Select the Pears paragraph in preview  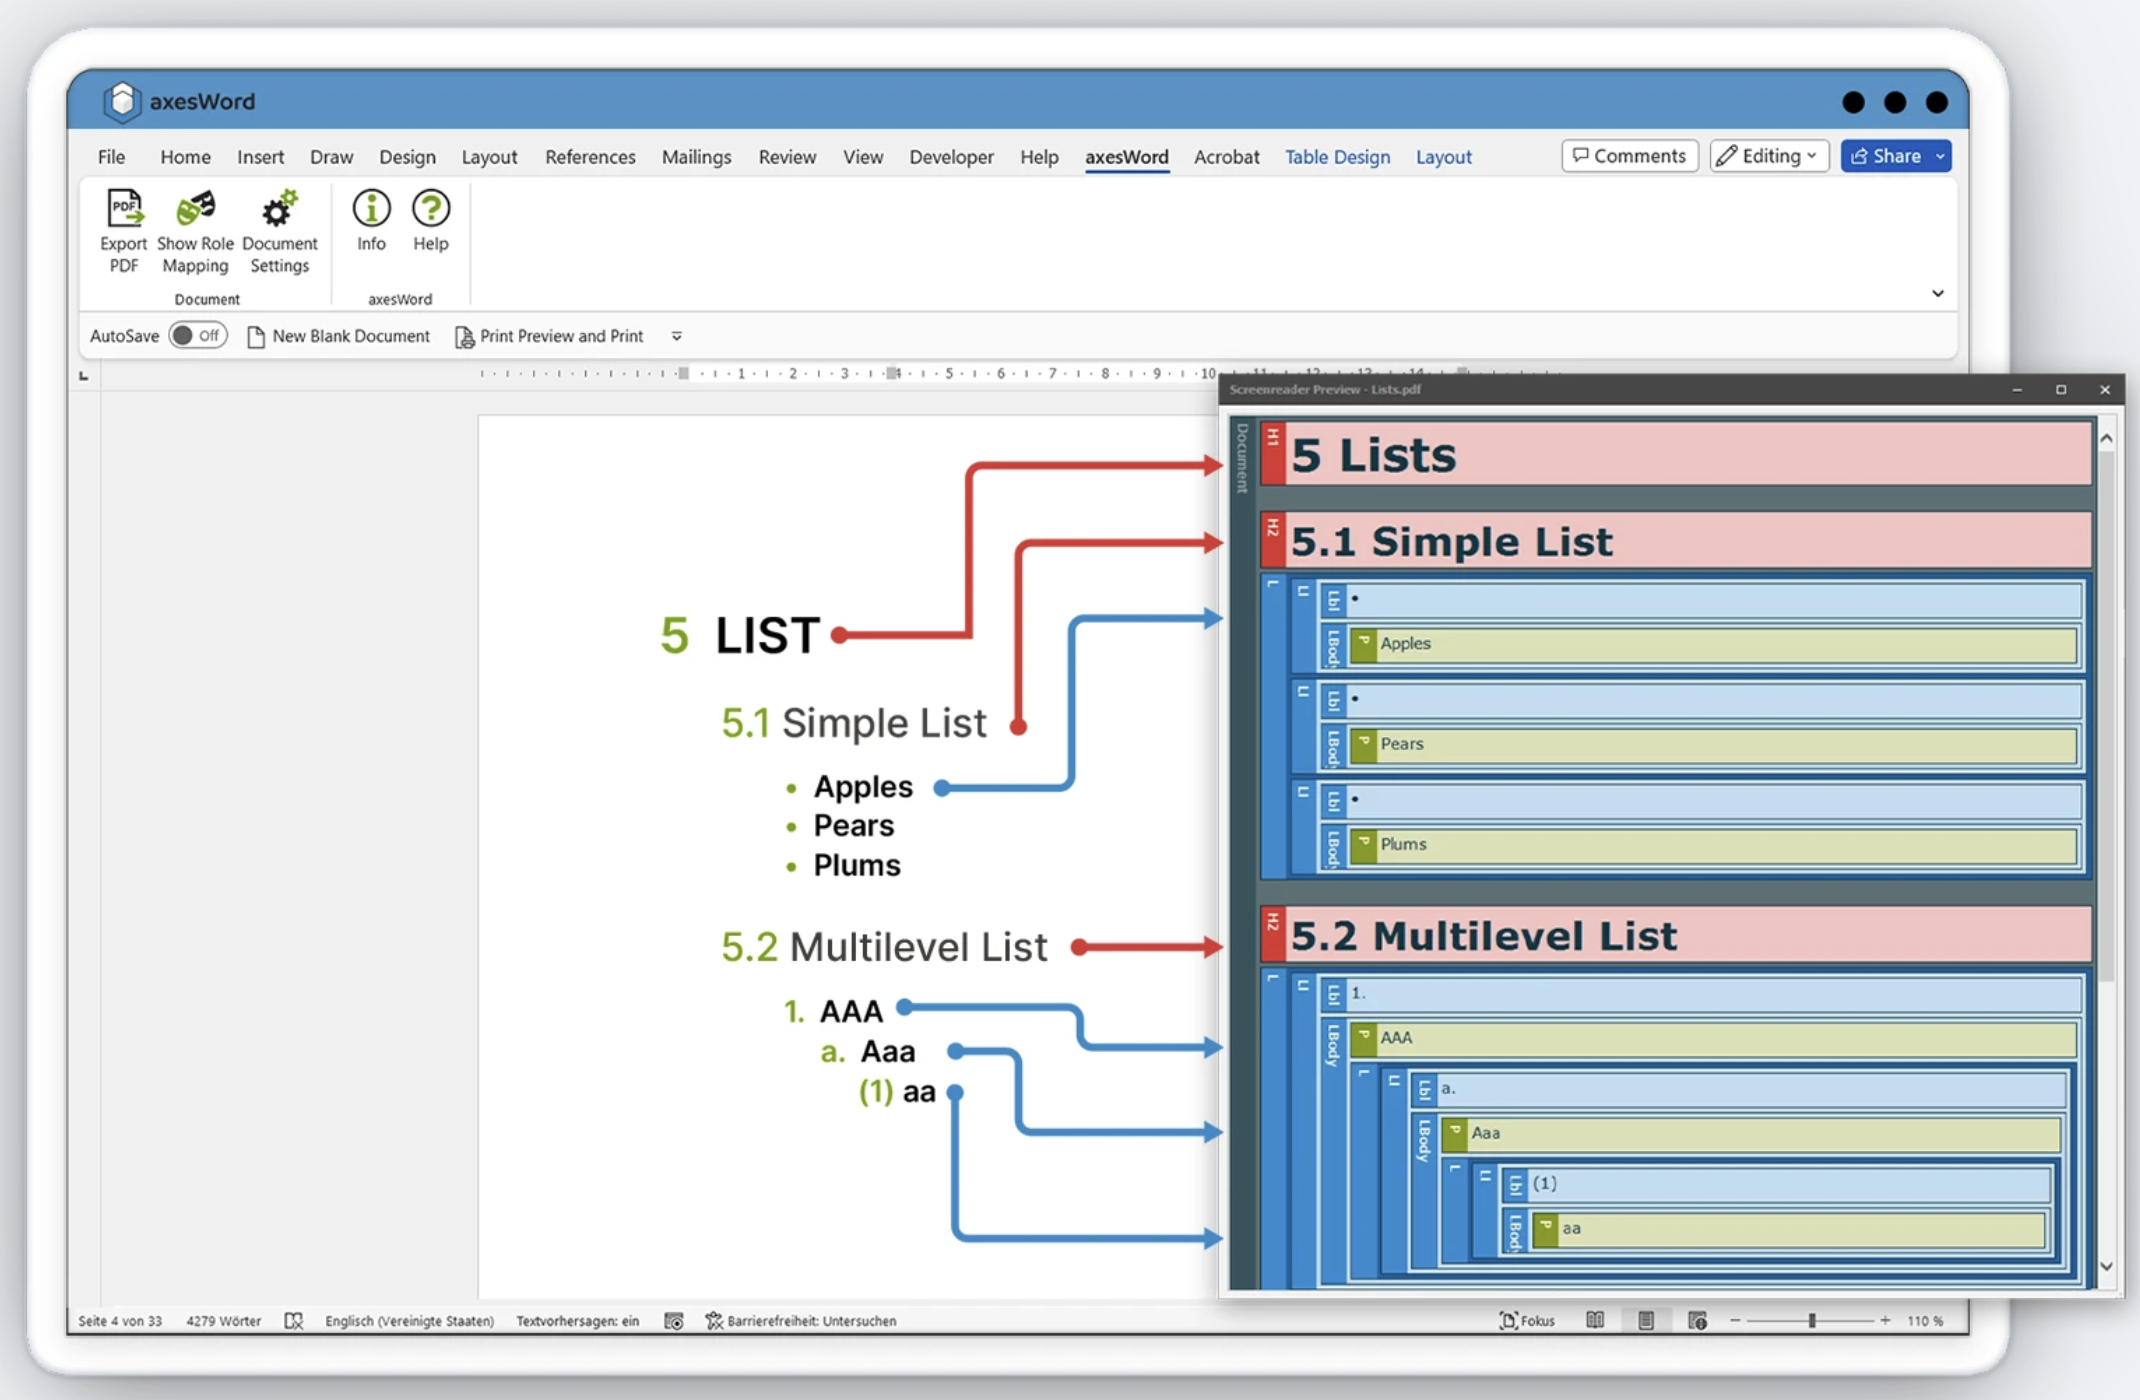pyautogui.click(x=1712, y=744)
